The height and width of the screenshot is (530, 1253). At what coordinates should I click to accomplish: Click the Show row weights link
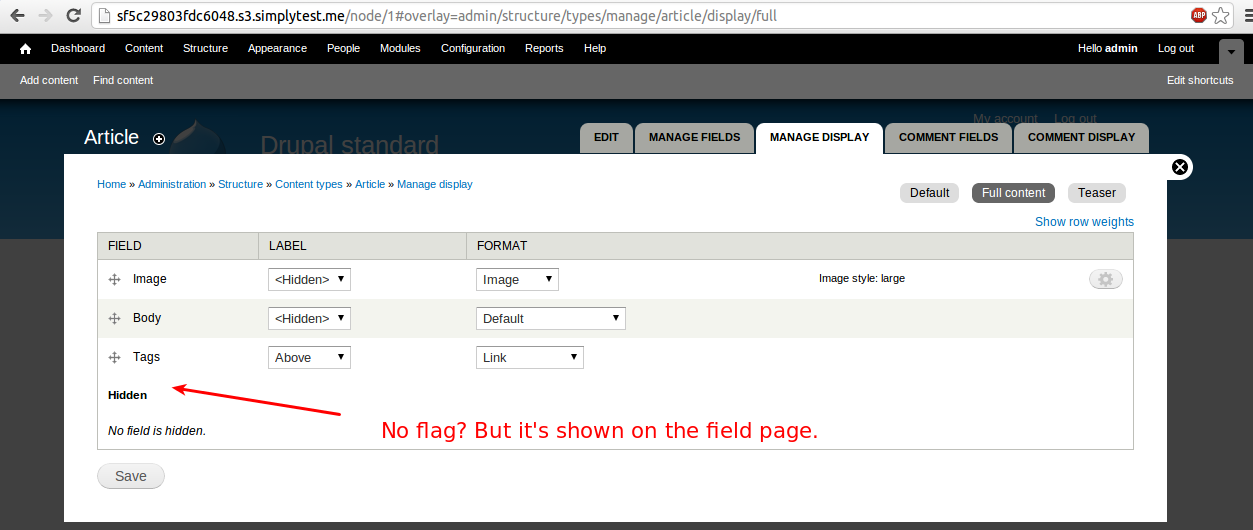pyautogui.click(x=1084, y=222)
